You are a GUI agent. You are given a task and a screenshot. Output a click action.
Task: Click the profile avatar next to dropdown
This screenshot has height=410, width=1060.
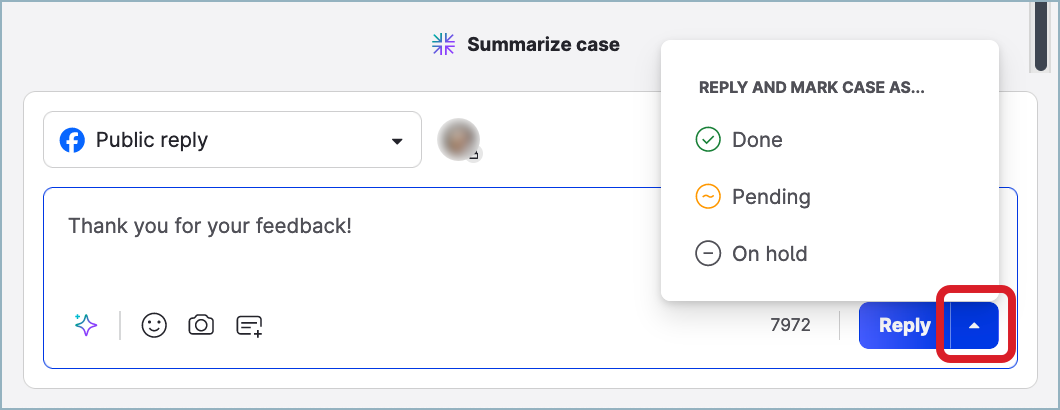click(459, 140)
